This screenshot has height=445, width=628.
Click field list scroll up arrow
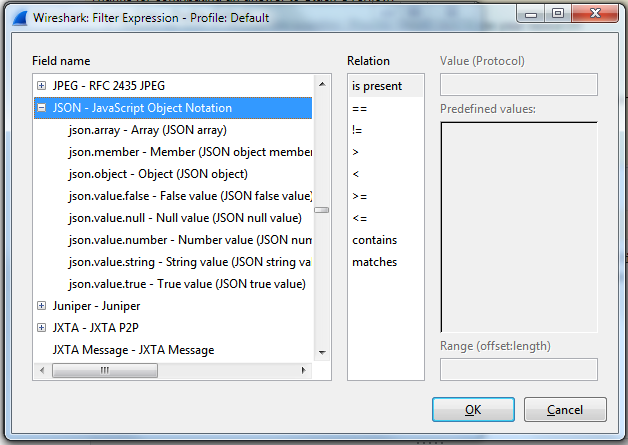point(322,84)
